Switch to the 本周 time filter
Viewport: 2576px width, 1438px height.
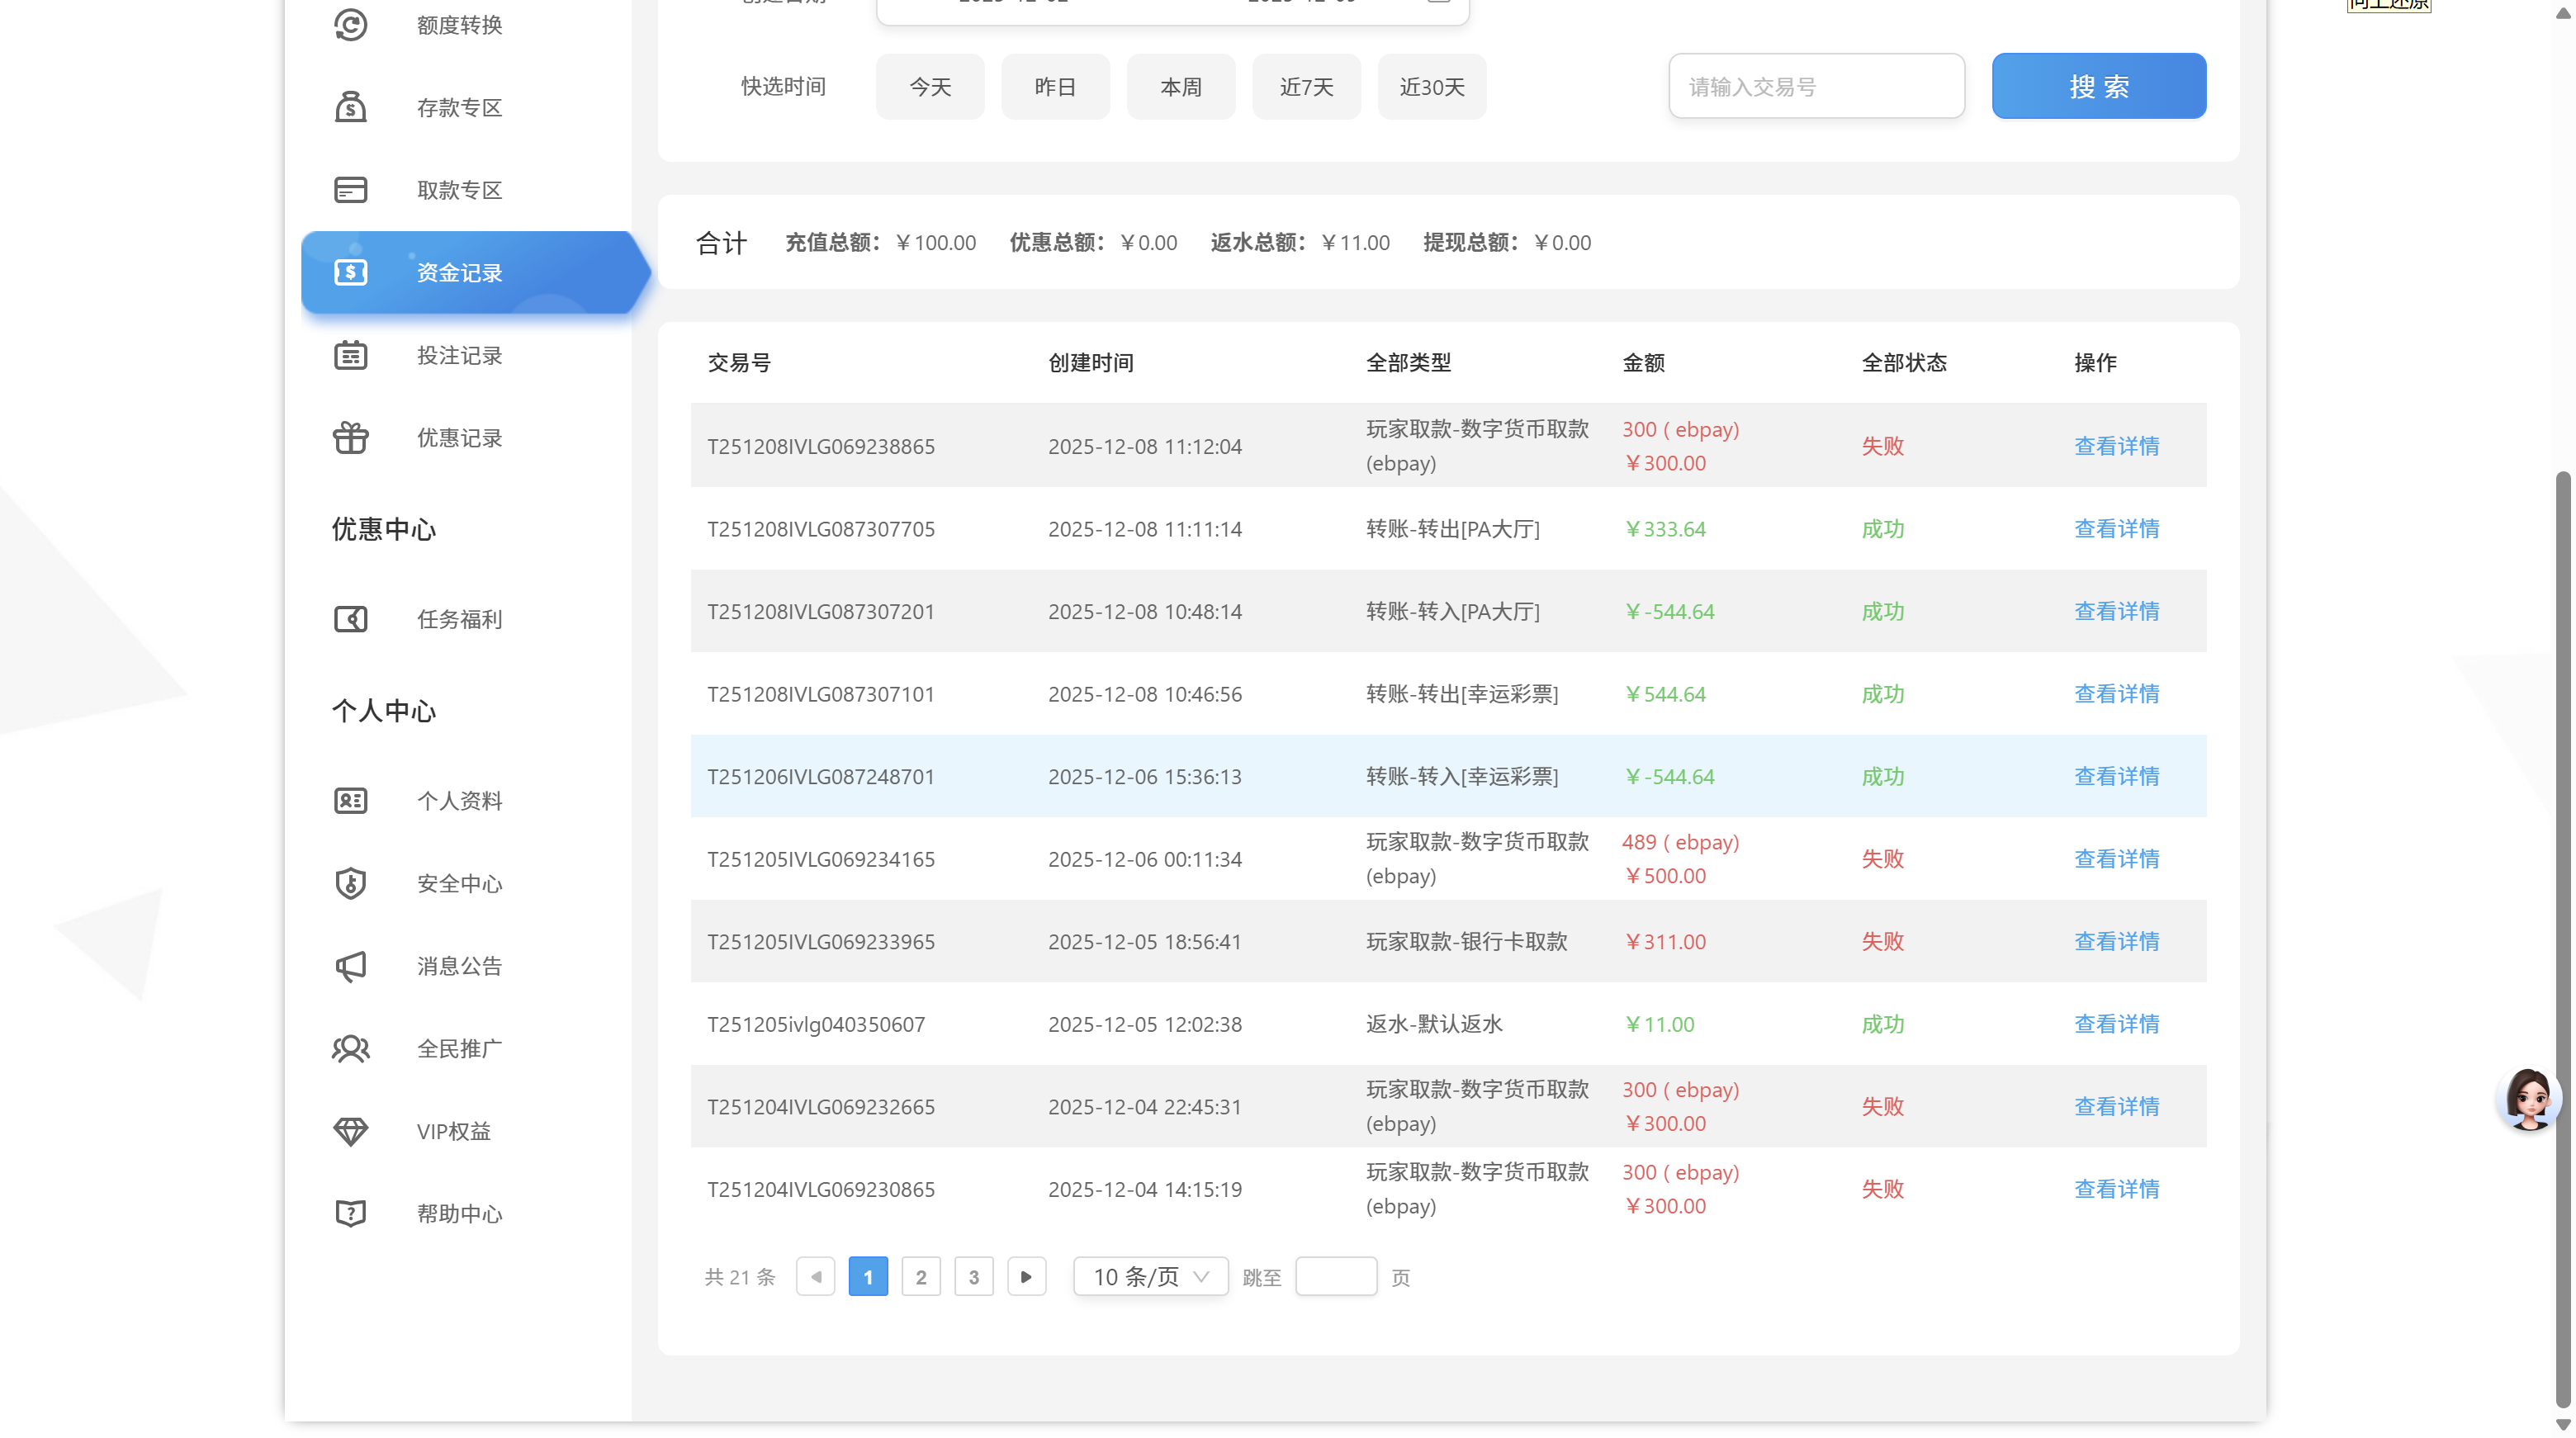coord(1181,86)
